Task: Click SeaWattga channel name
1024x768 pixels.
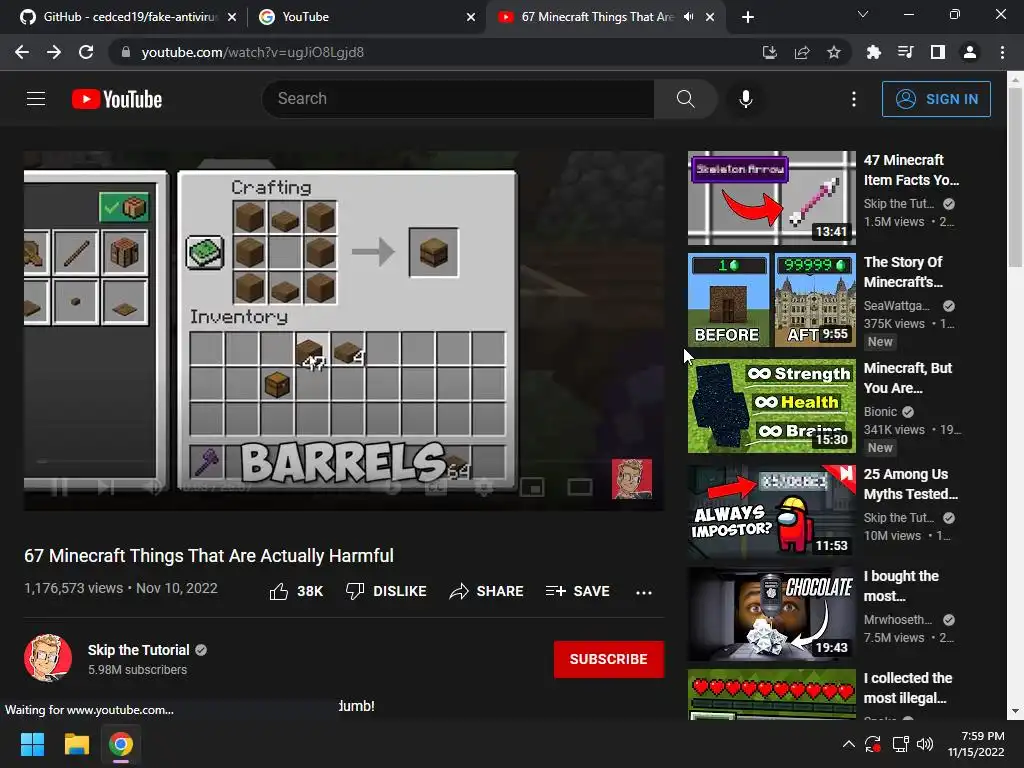Action: pos(897,306)
